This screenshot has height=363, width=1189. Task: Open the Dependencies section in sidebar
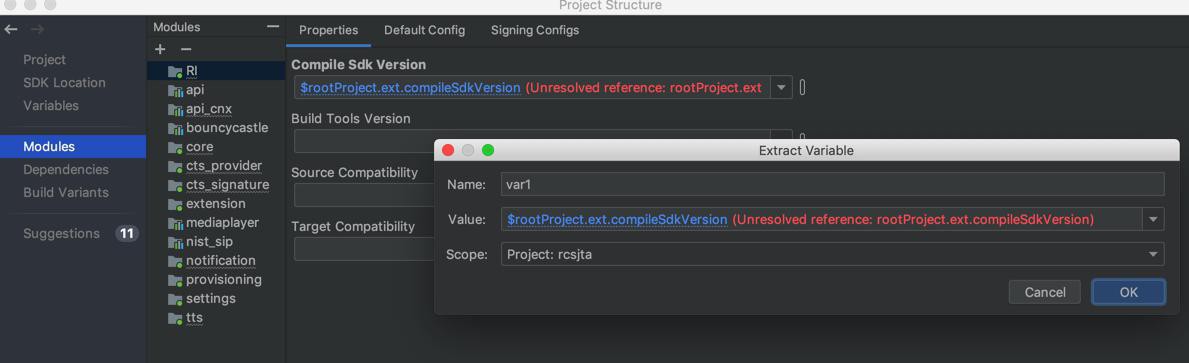[66, 170]
